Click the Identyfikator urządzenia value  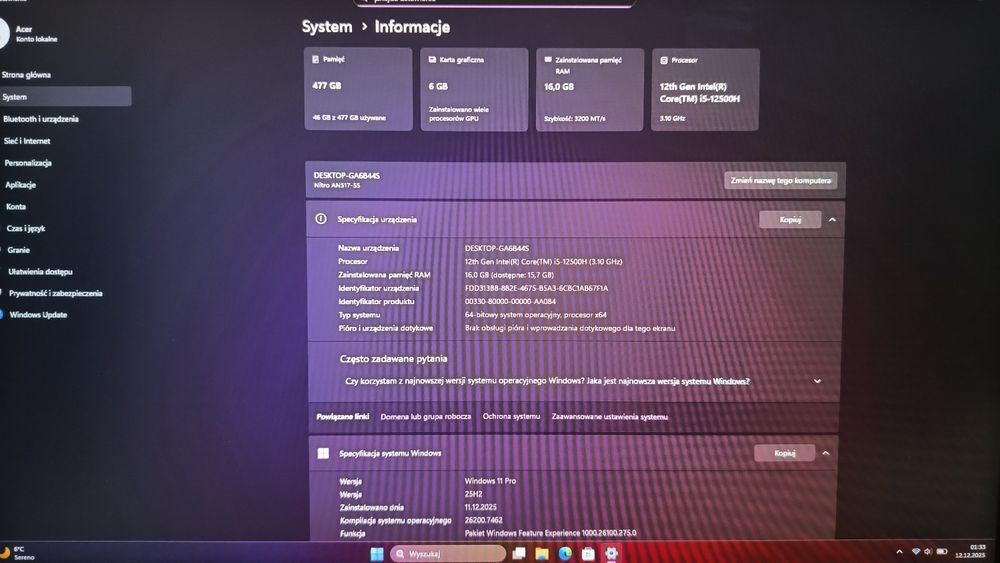536,288
